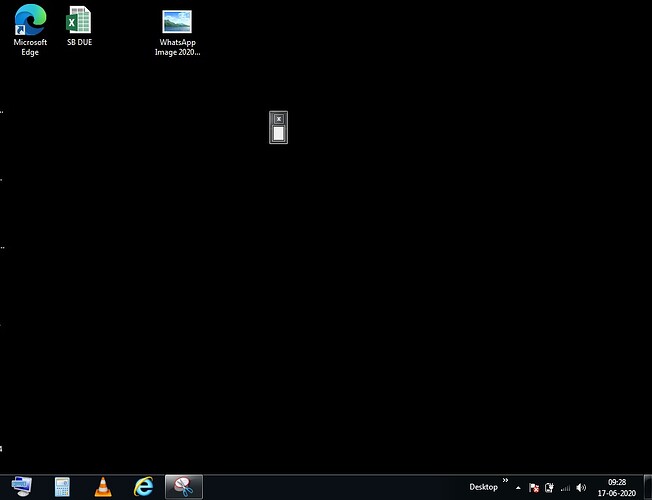The width and height of the screenshot is (652, 500).
Task: Launch Internet Explorer from the taskbar
Action: point(144,487)
